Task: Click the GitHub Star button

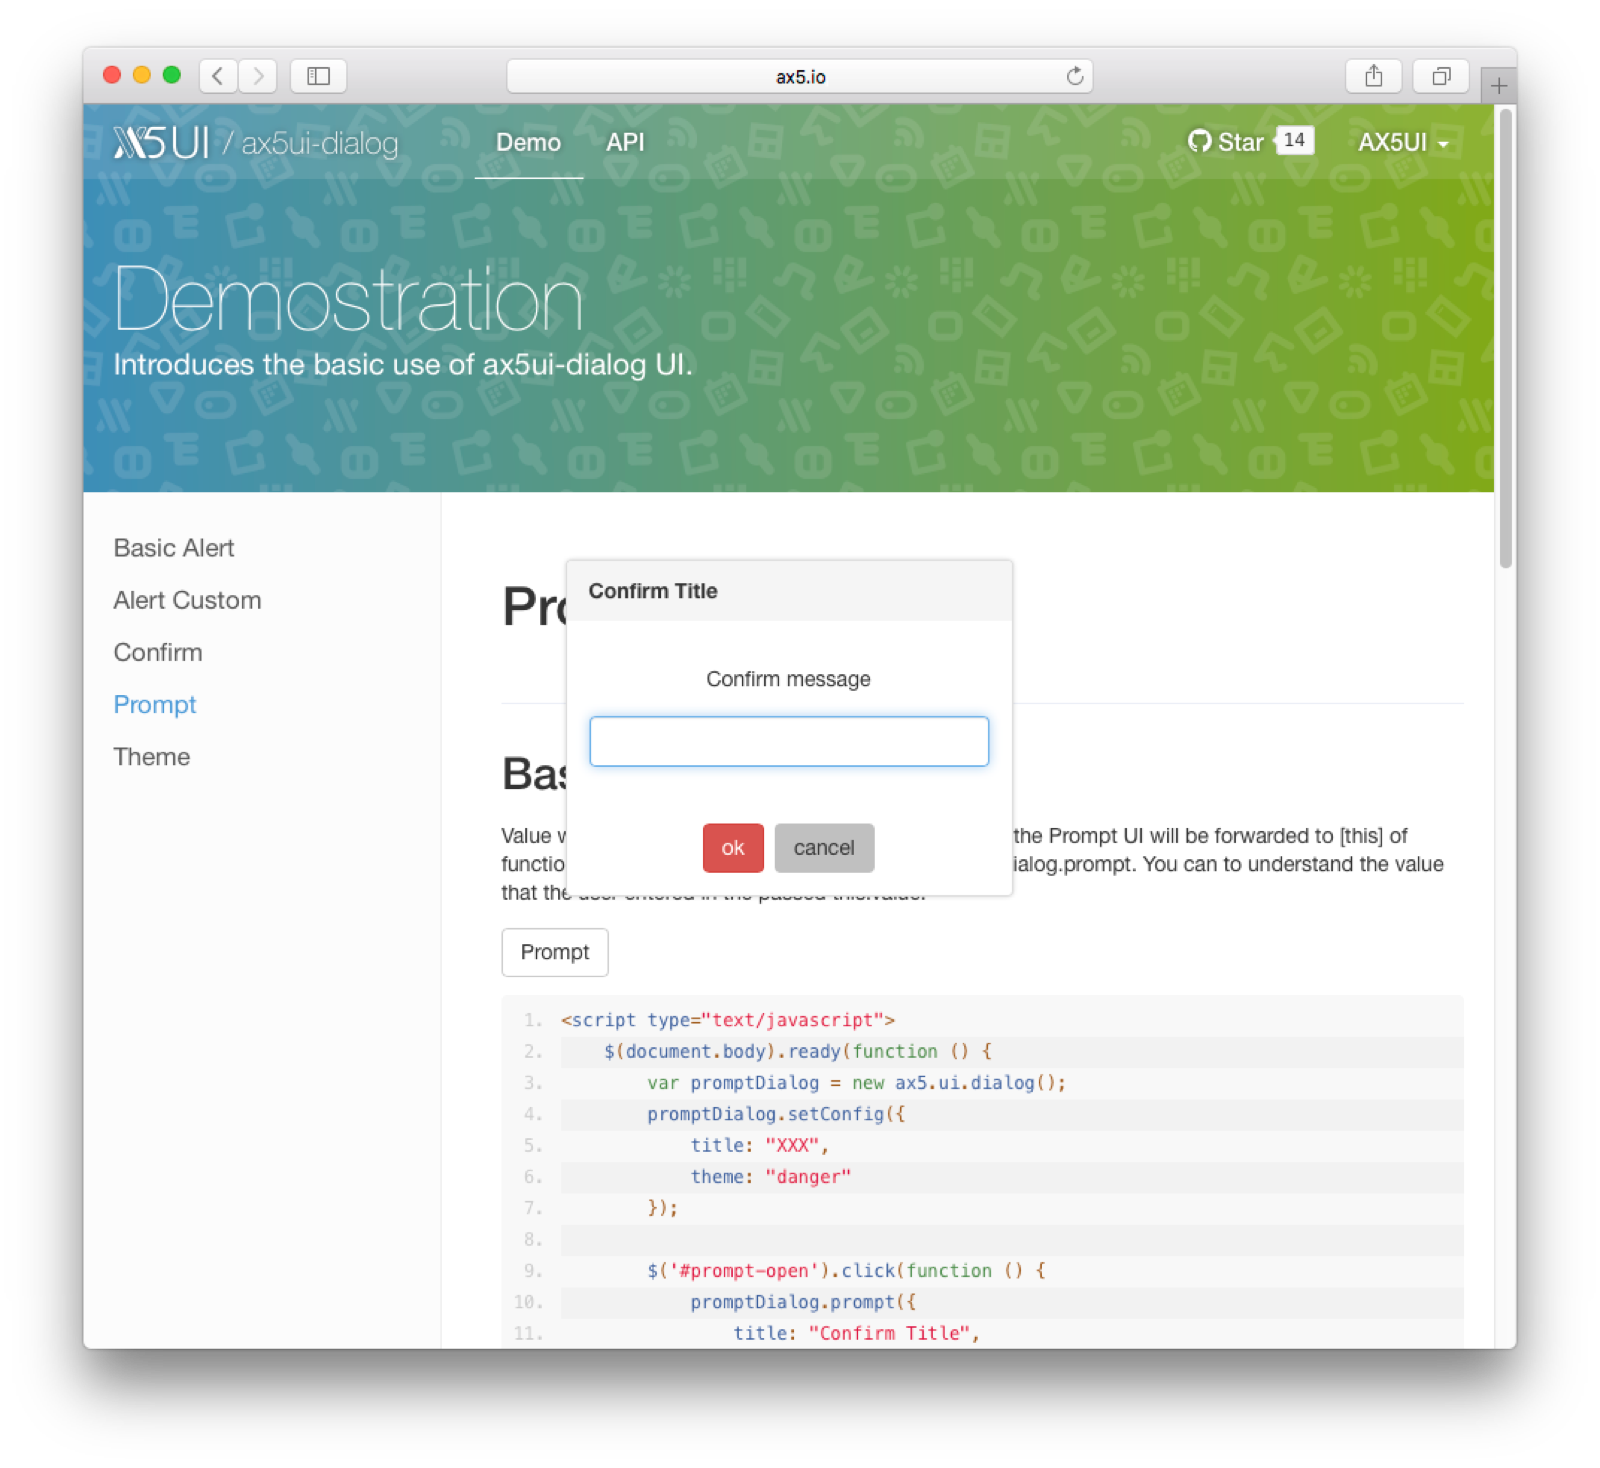Action: click(x=1226, y=142)
